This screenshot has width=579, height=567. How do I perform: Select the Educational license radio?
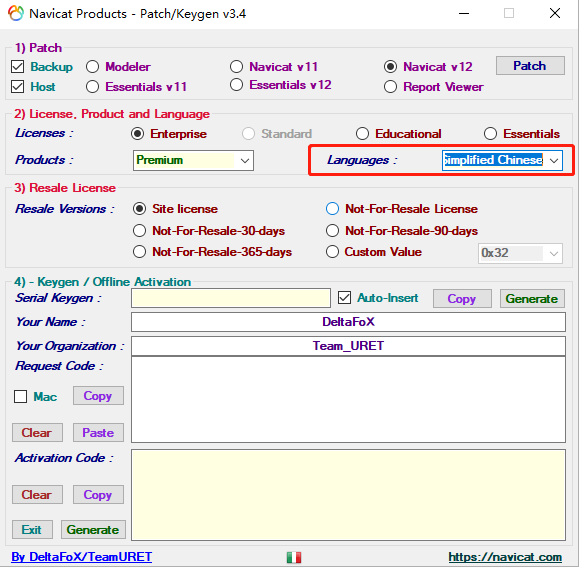(362, 134)
